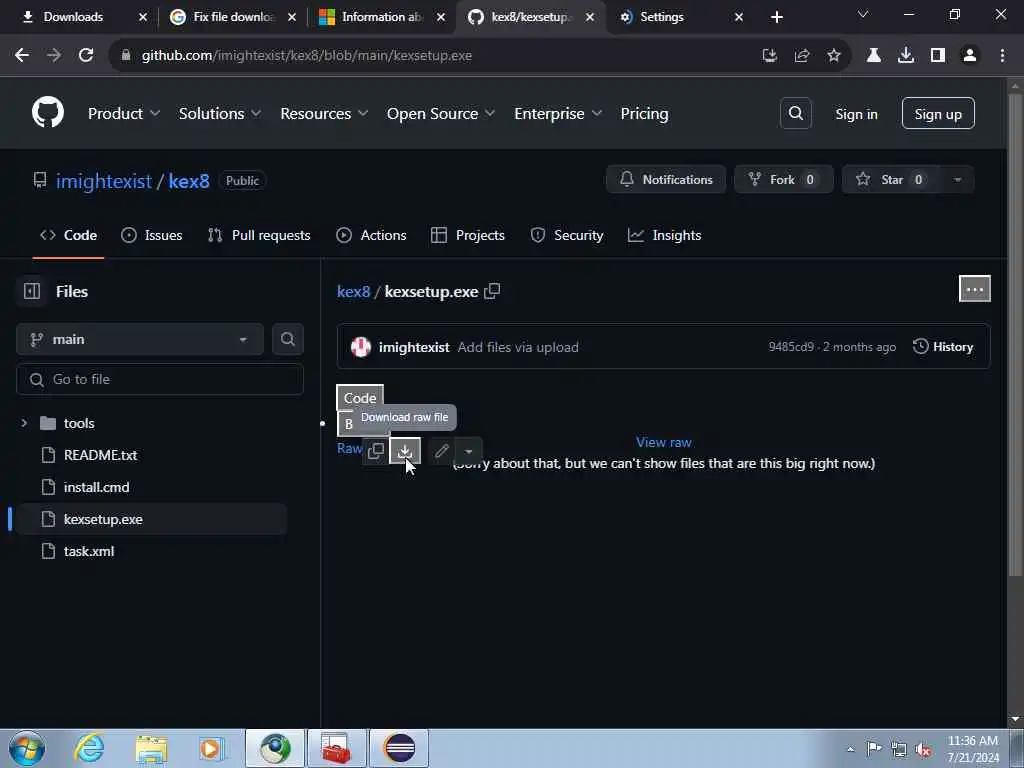Open the Security repository tab
This screenshot has height=768, width=1024.
point(566,235)
